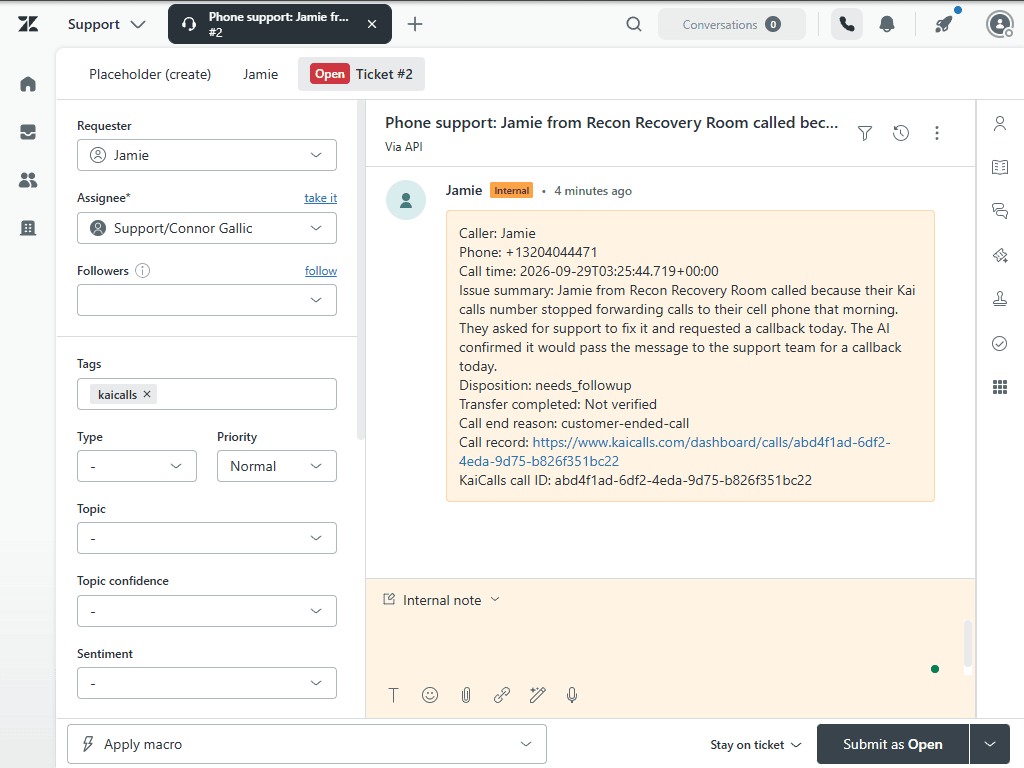This screenshot has height=768, width=1024.
Task: Open the kaicalls call record link
Action: (674, 451)
